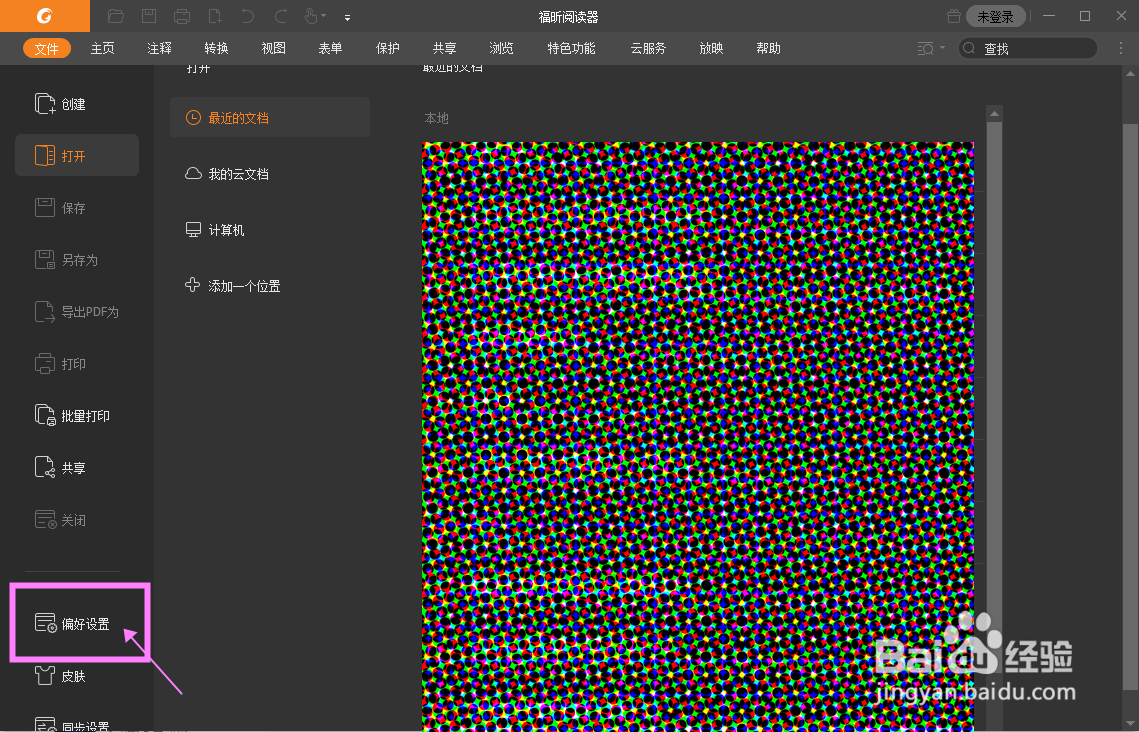Select the Print icon at the top
Image resolution: width=1139 pixels, height=732 pixels.
[181, 16]
